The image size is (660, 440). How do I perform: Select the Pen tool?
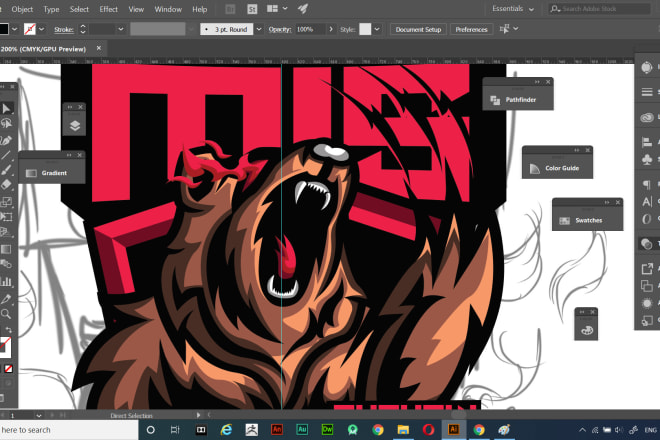coord(6,140)
